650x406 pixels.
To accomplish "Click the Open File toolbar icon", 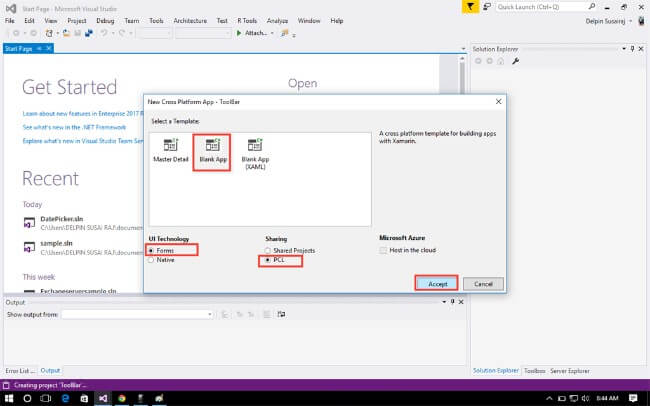I will point(66,33).
